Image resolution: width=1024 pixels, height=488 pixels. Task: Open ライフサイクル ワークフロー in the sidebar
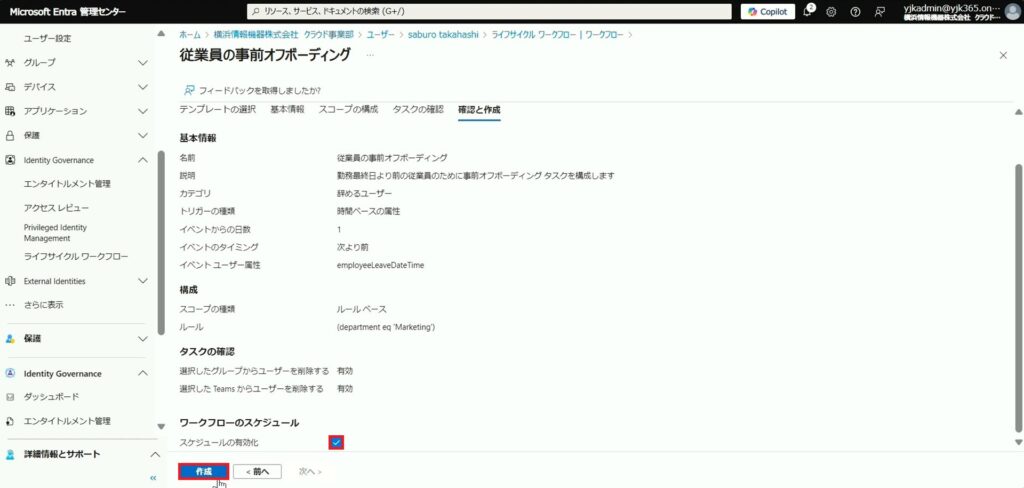coord(76,257)
